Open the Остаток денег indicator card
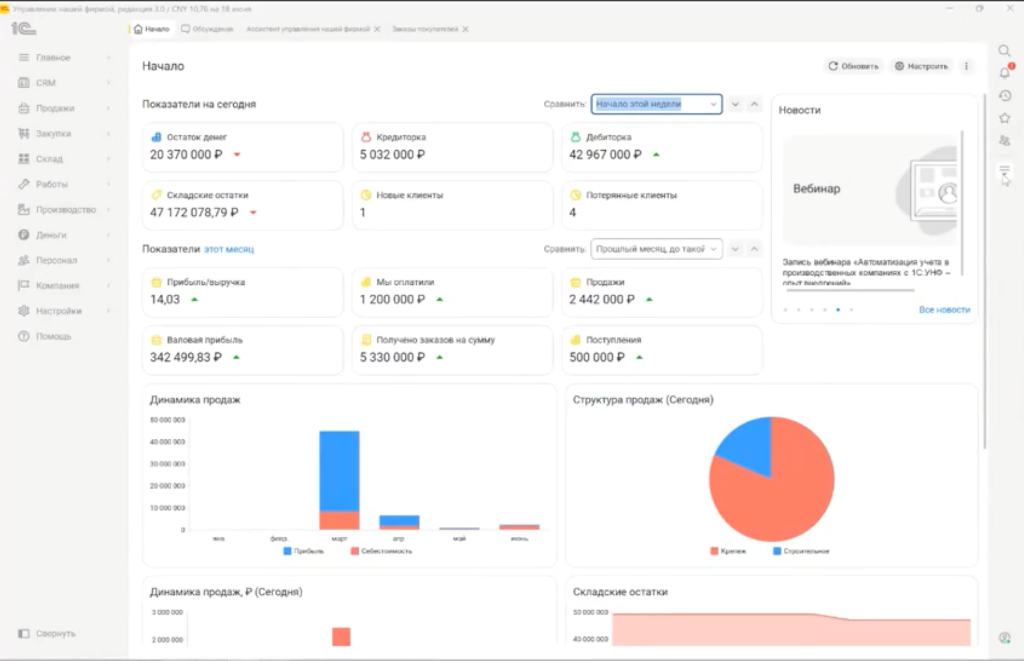Screen dimensions: 1024x661 point(242,147)
